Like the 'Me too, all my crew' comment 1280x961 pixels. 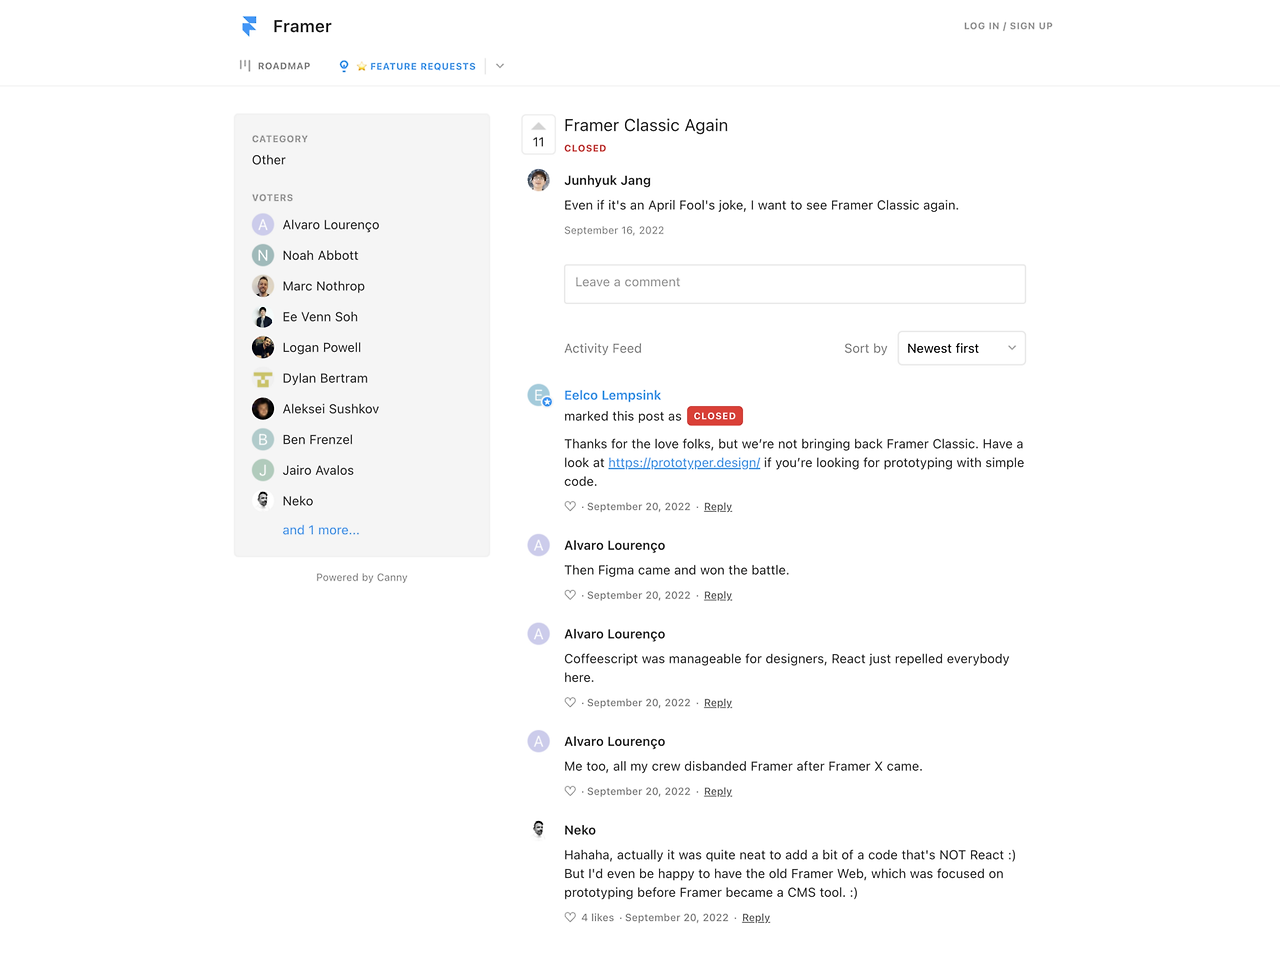pyautogui.click(x=570, y=791)
